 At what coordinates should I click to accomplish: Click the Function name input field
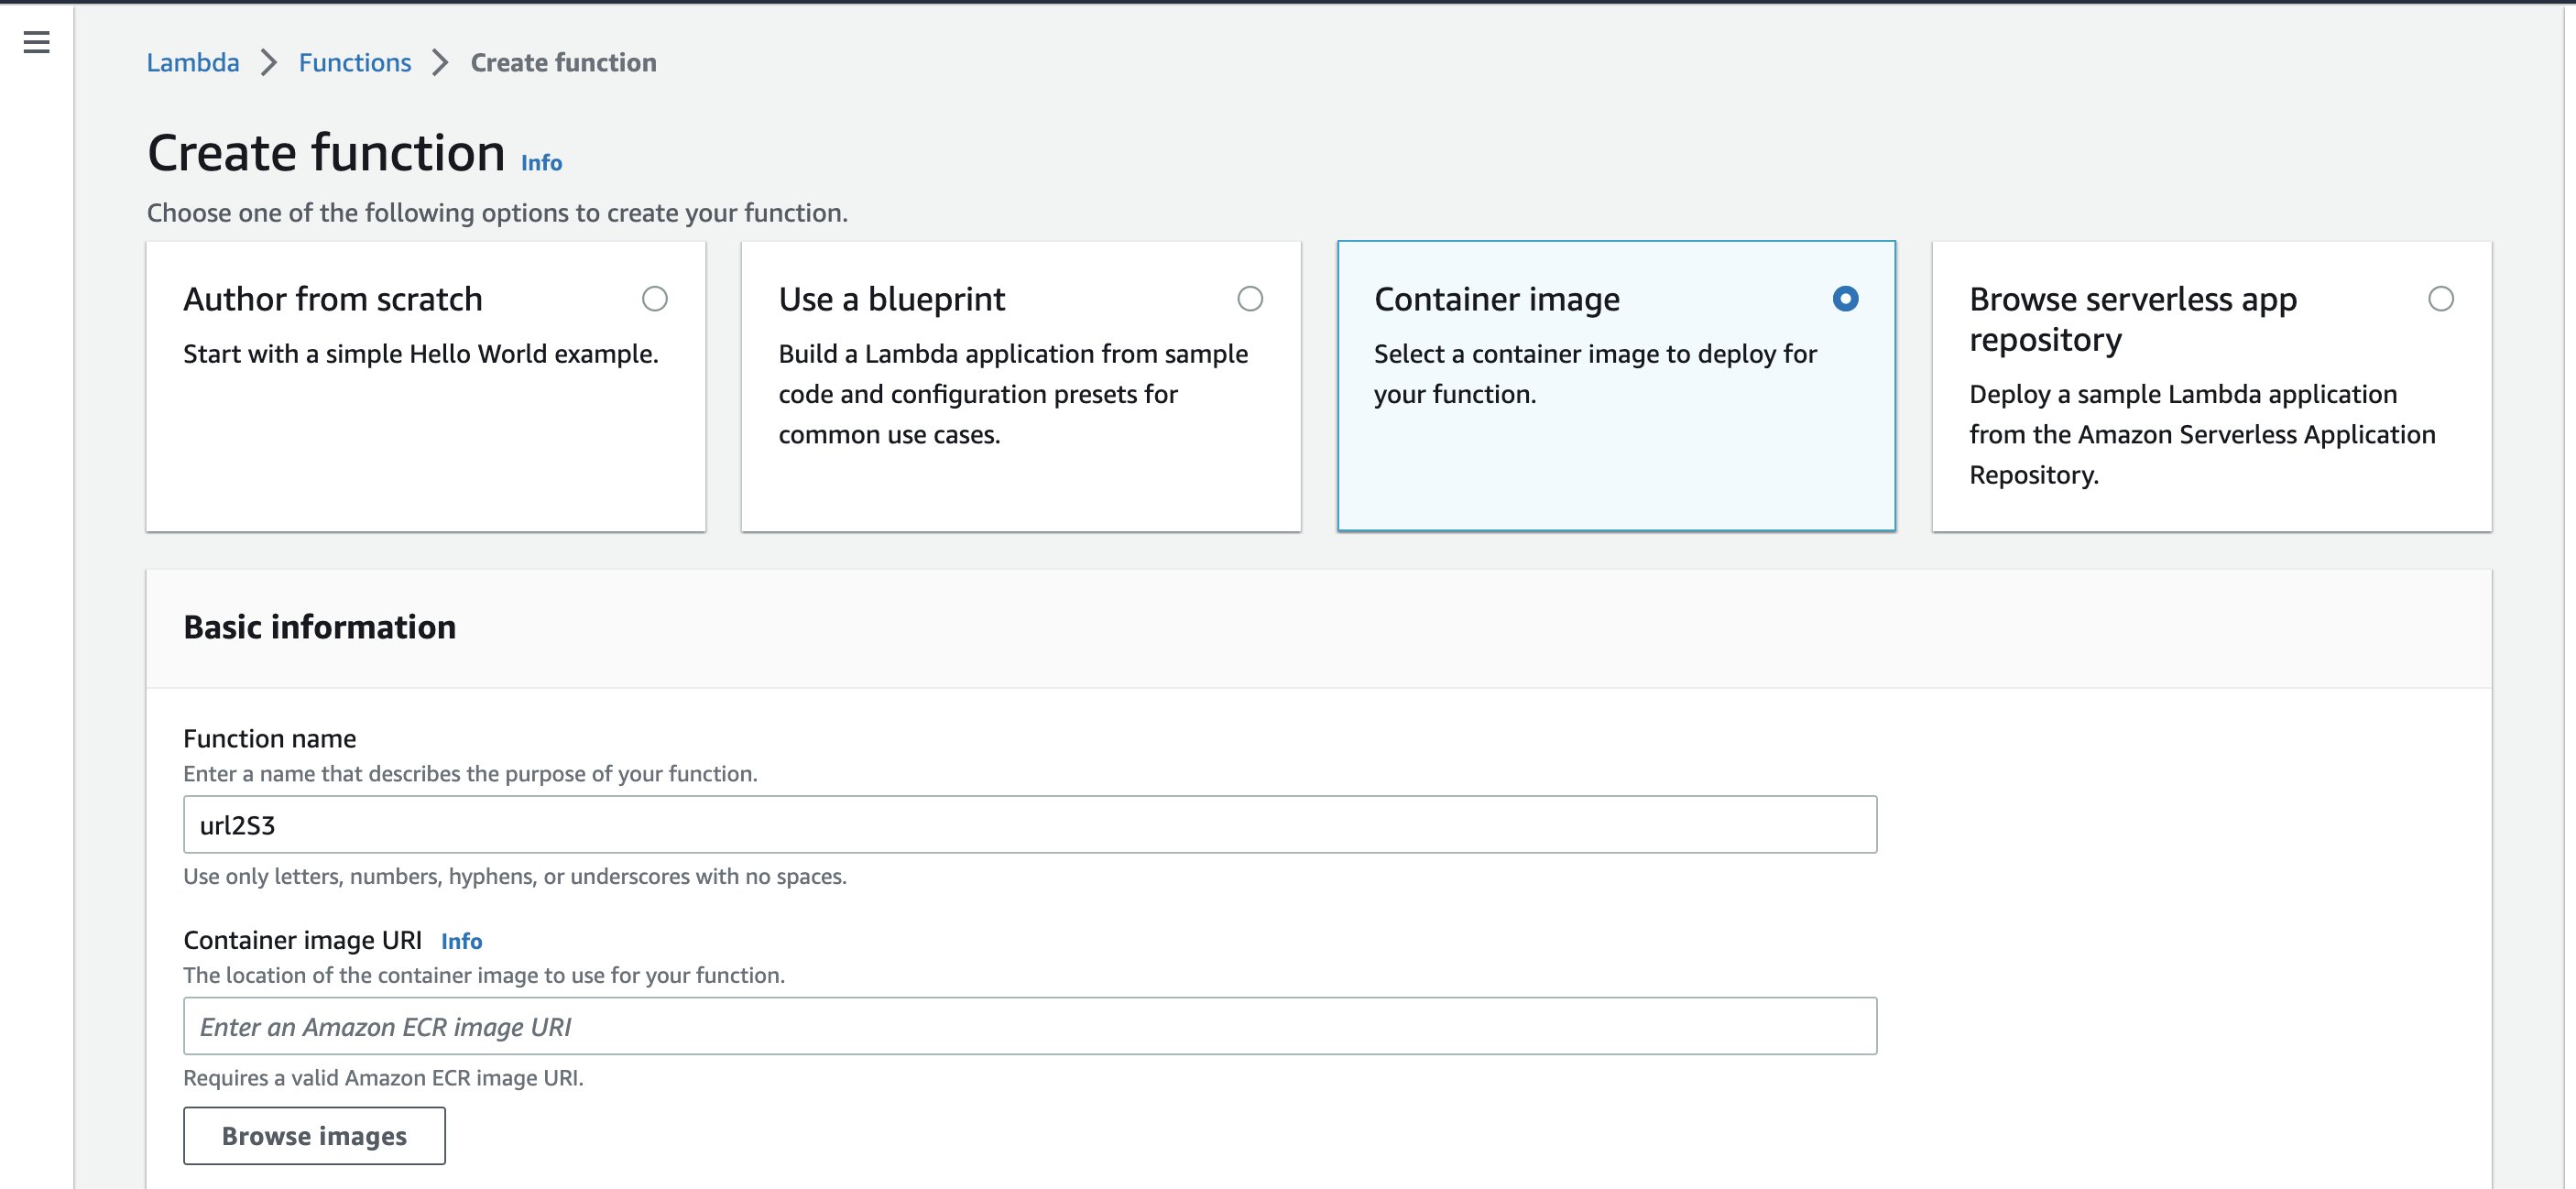(x=1030, y=825)
